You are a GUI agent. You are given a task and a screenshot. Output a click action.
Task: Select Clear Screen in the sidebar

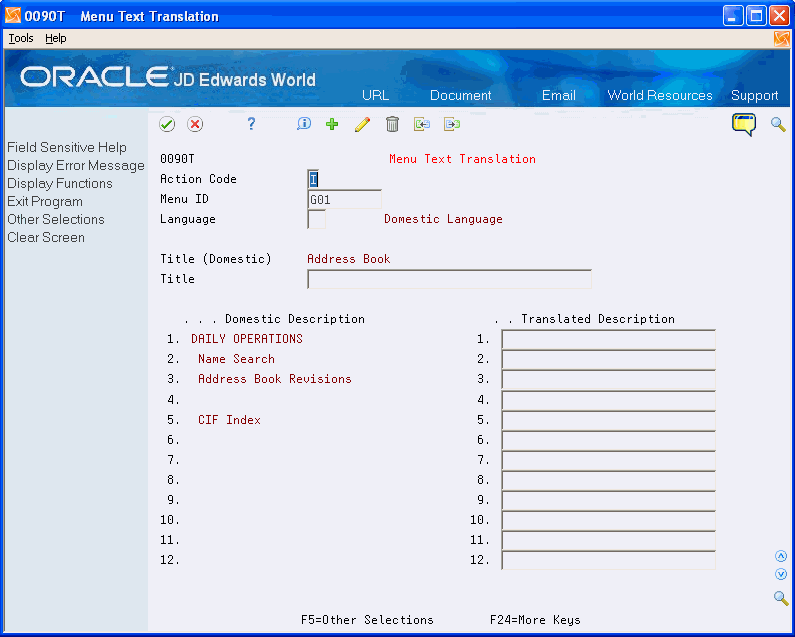(46, 238)
